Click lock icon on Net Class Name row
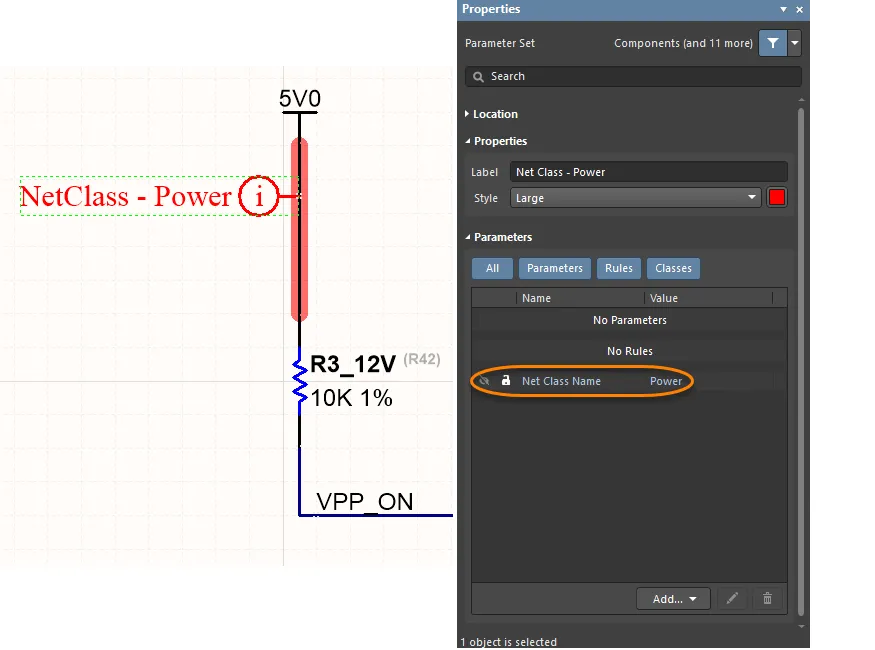 pyautogui.click(x=506, y=381)
